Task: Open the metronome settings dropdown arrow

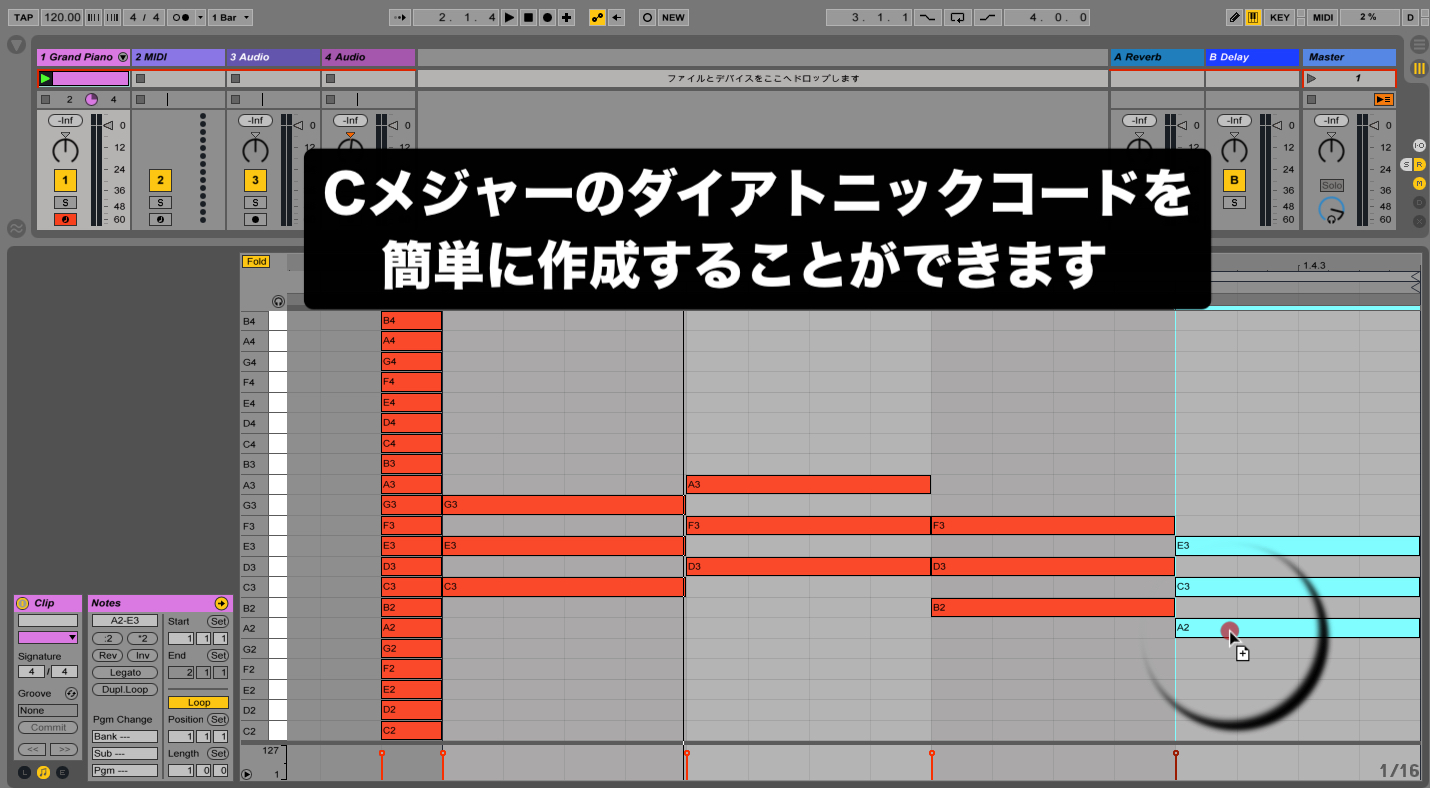Action: point(200,17)
